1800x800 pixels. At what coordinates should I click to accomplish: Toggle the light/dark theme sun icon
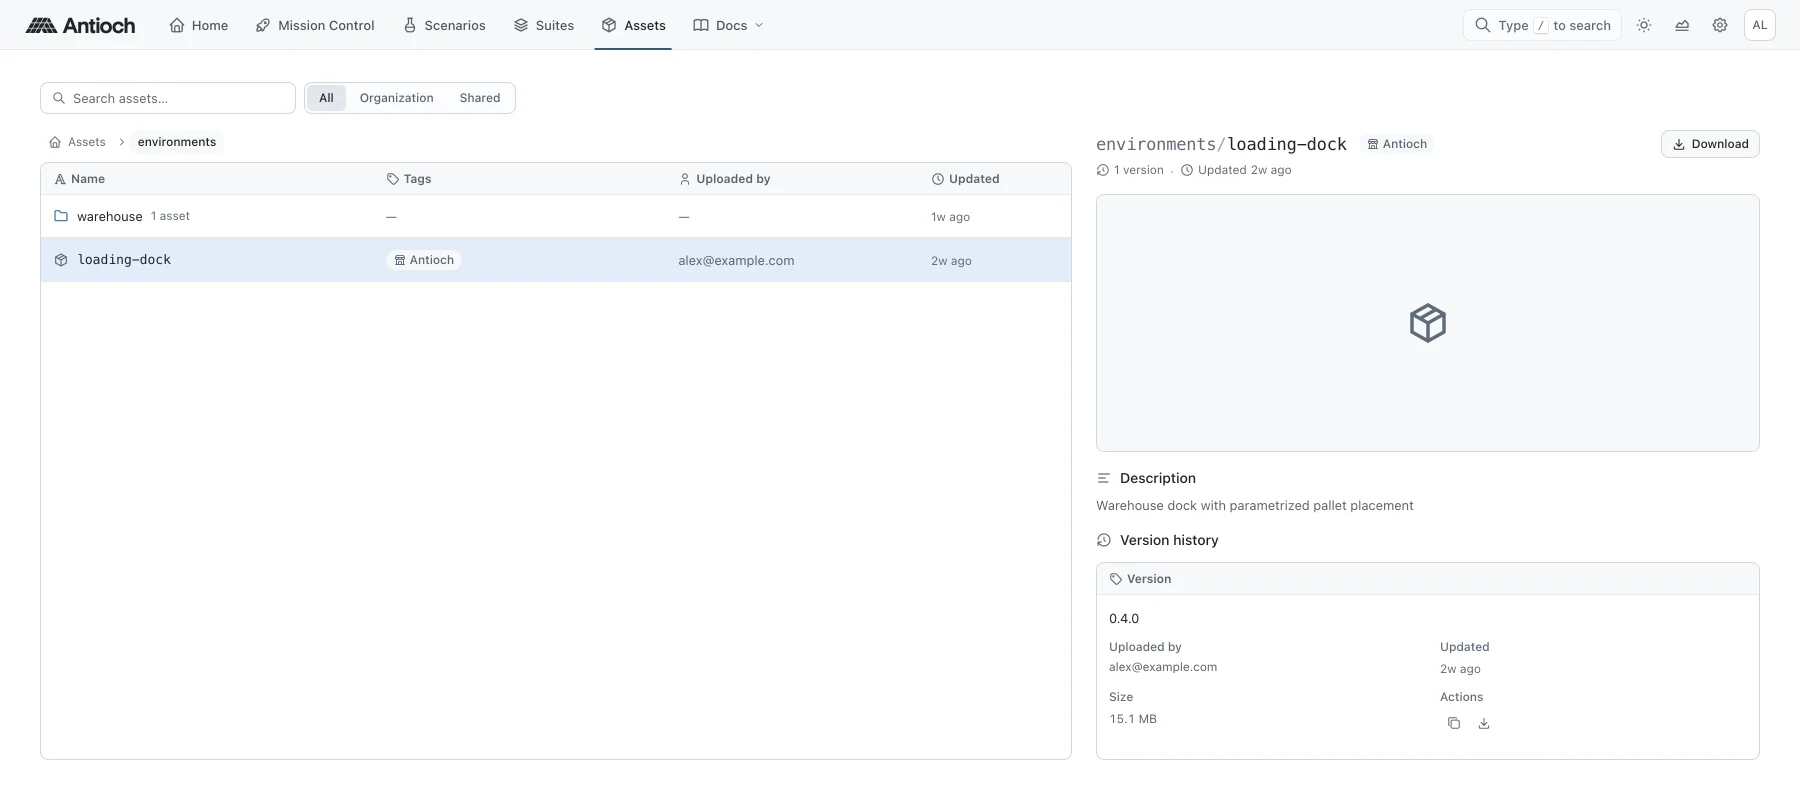[1644, 25]
